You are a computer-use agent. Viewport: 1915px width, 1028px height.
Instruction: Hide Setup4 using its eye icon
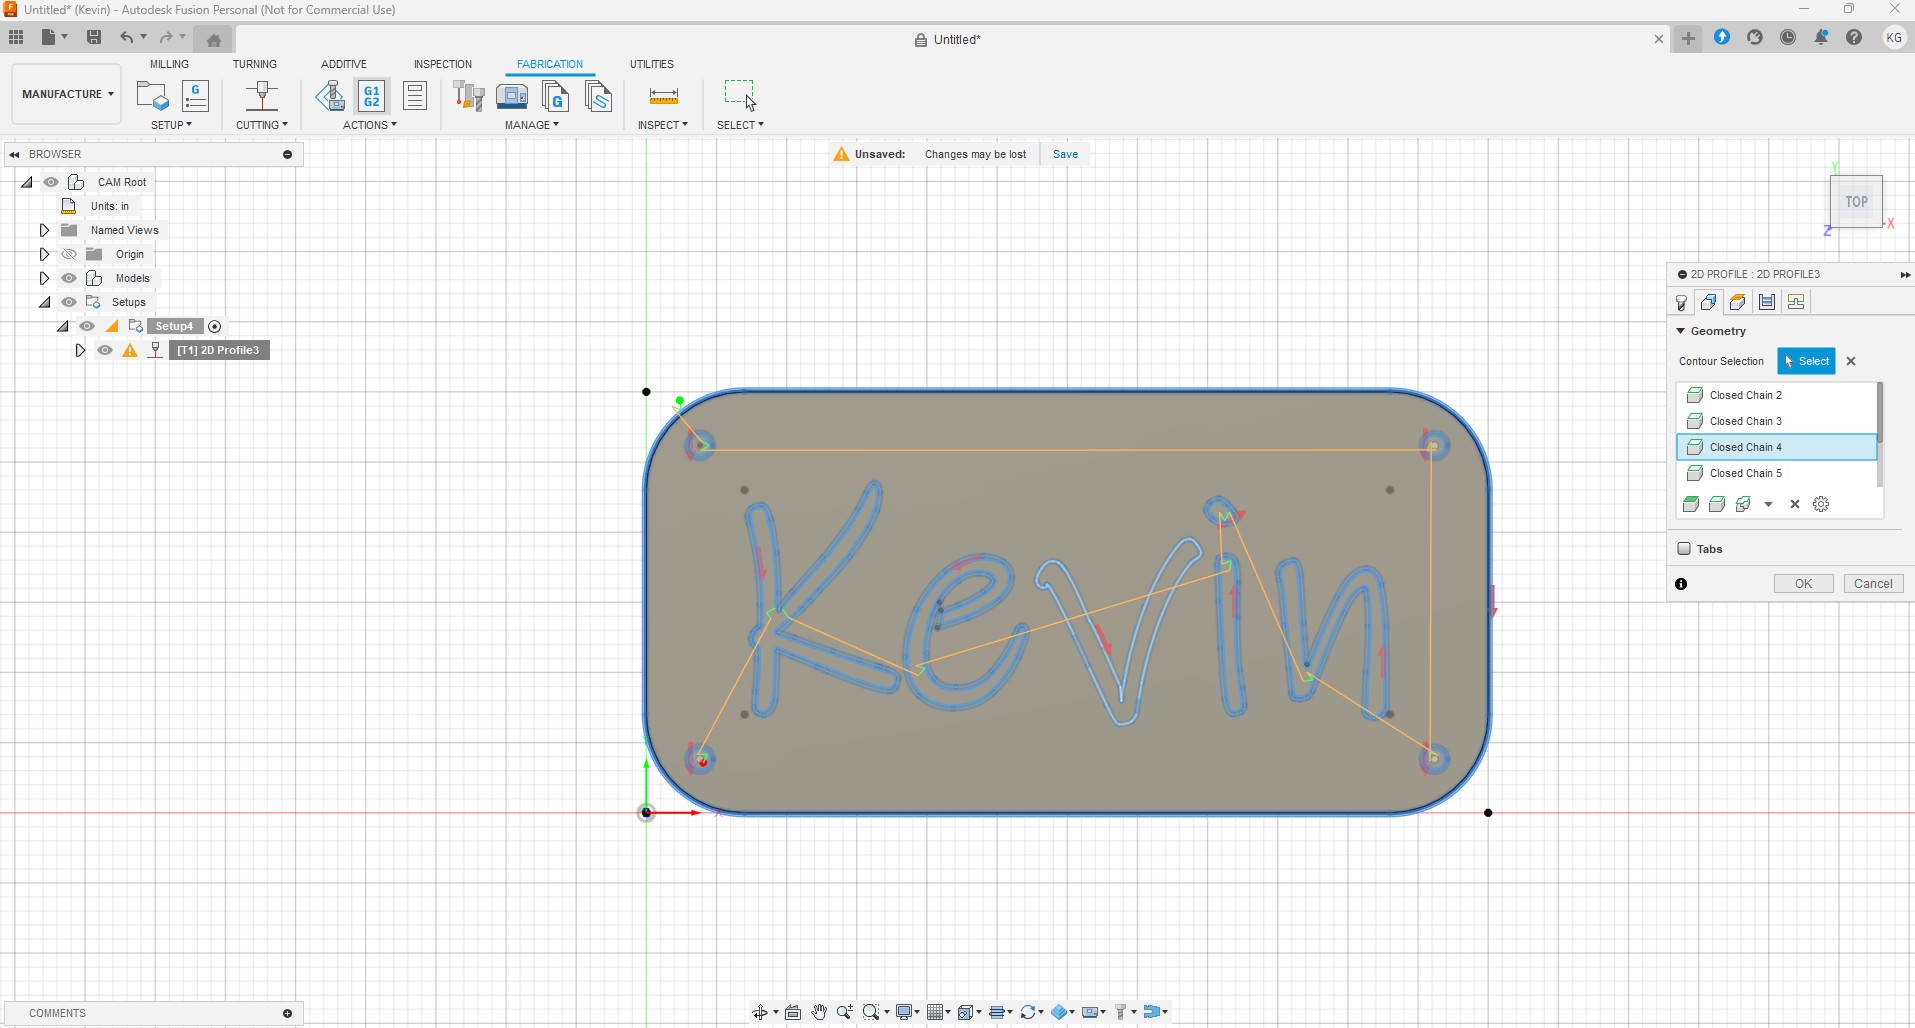87,326
